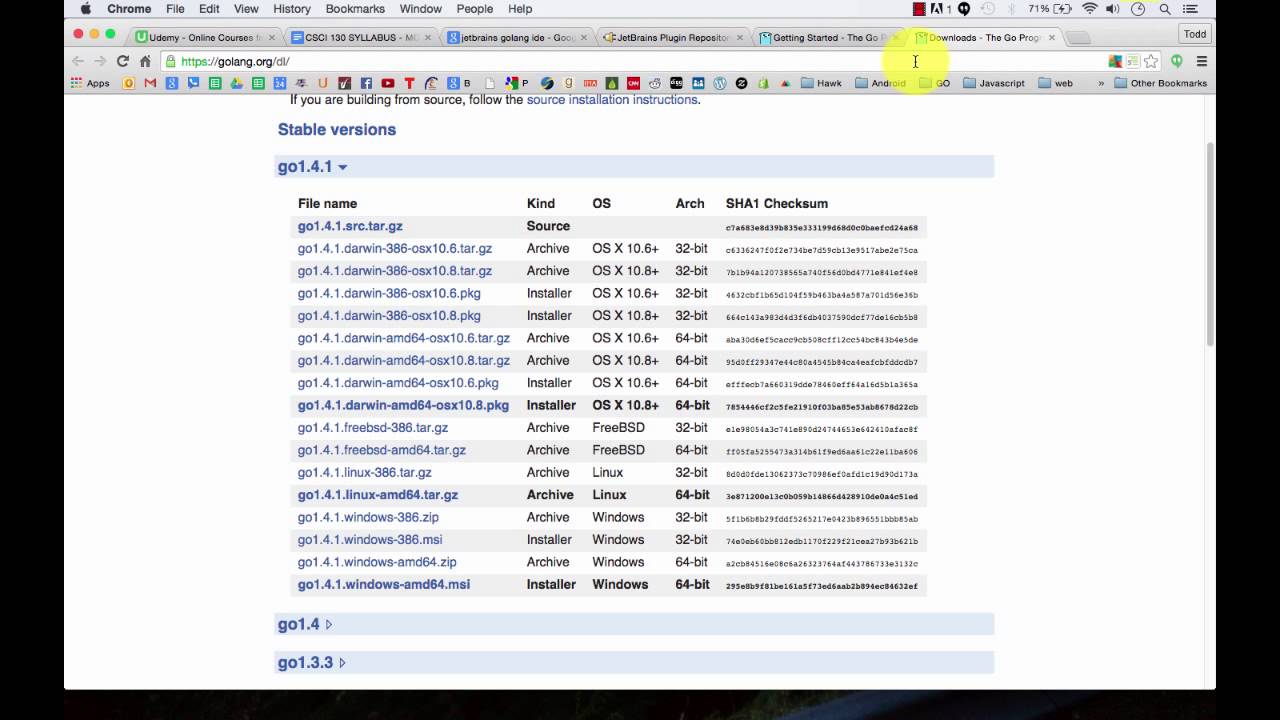Open Spotlight search in macOS menu bar
The image size is (1280, 720).
(x=1165, y=9)
